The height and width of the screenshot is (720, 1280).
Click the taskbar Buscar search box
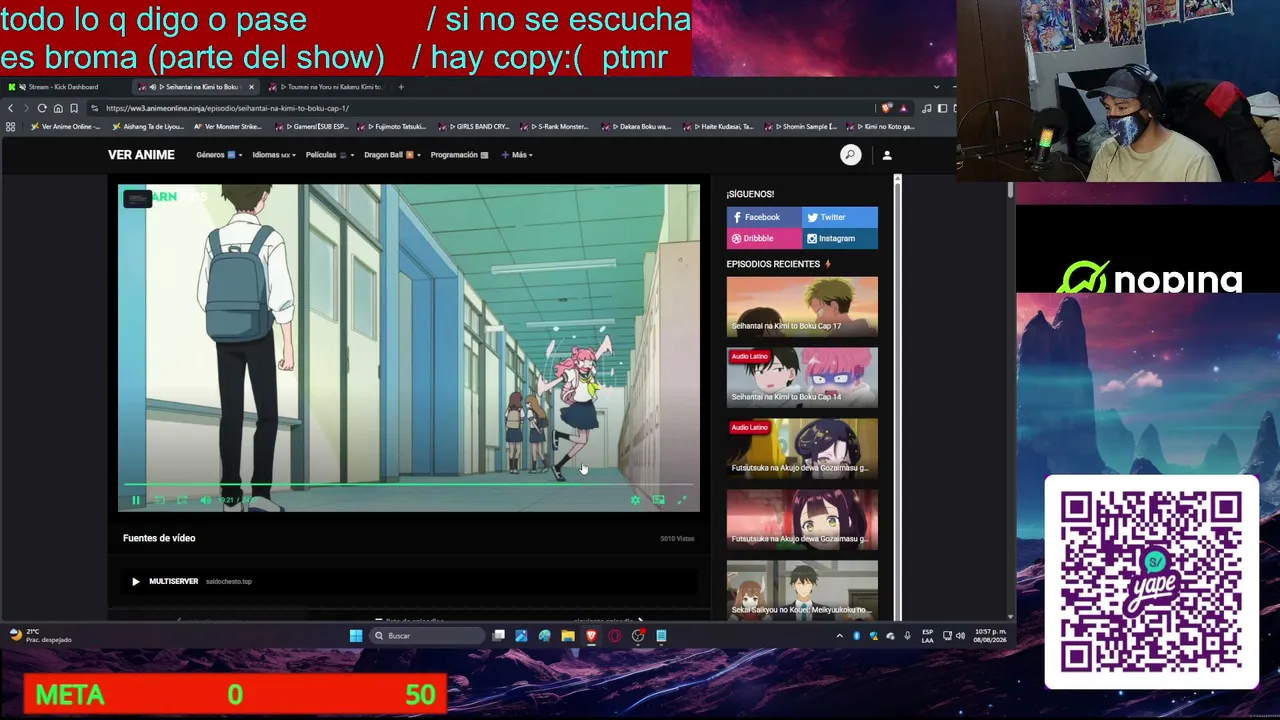tap(427, 636)
